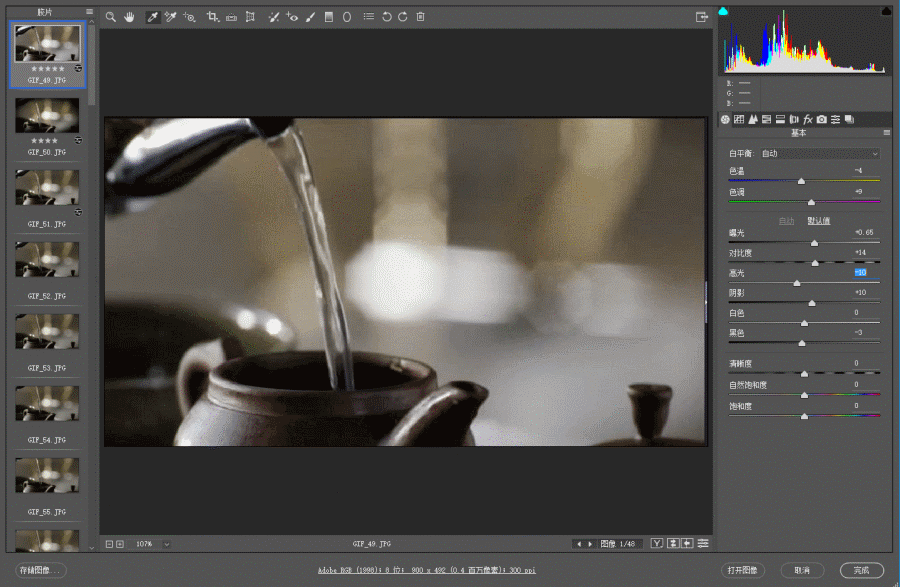Image resolution: width=900 pixels, height=587 pixels.
Task: Select the Hand tool
Action: (129, 17)
